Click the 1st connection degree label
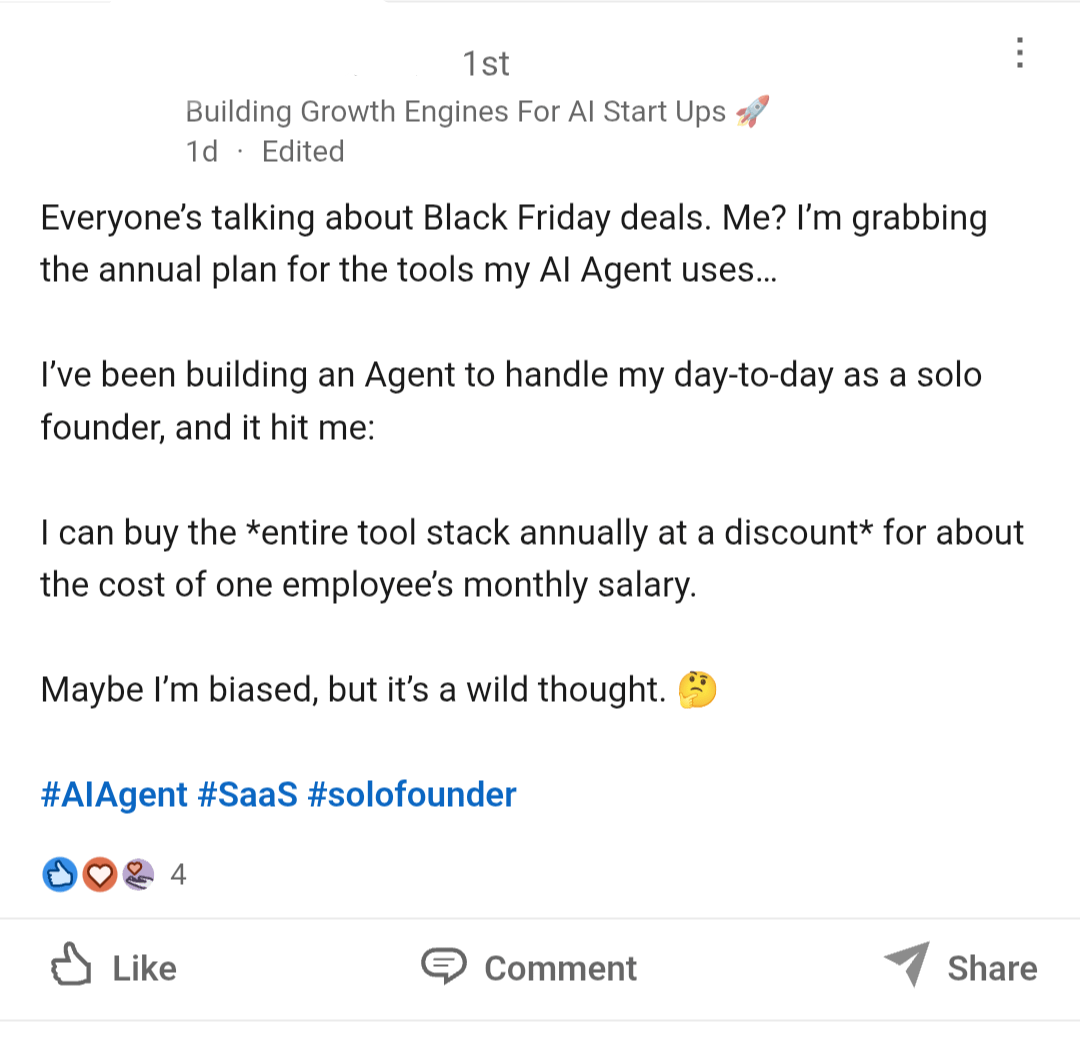Viewport: 1080px width, 1057px height. 486,64
